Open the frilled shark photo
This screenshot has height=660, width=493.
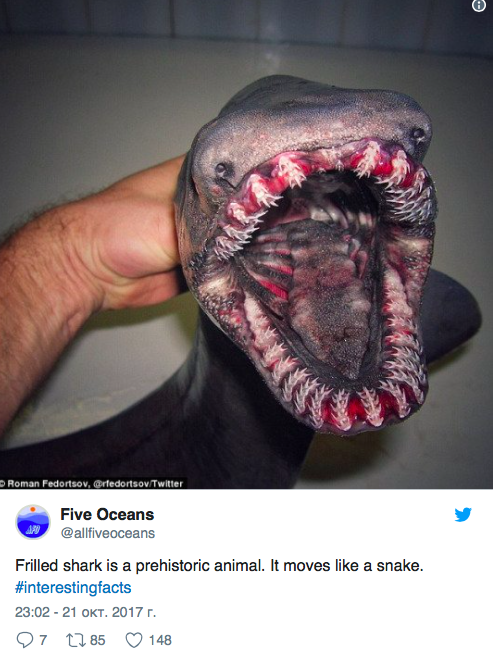pos(246,244)
